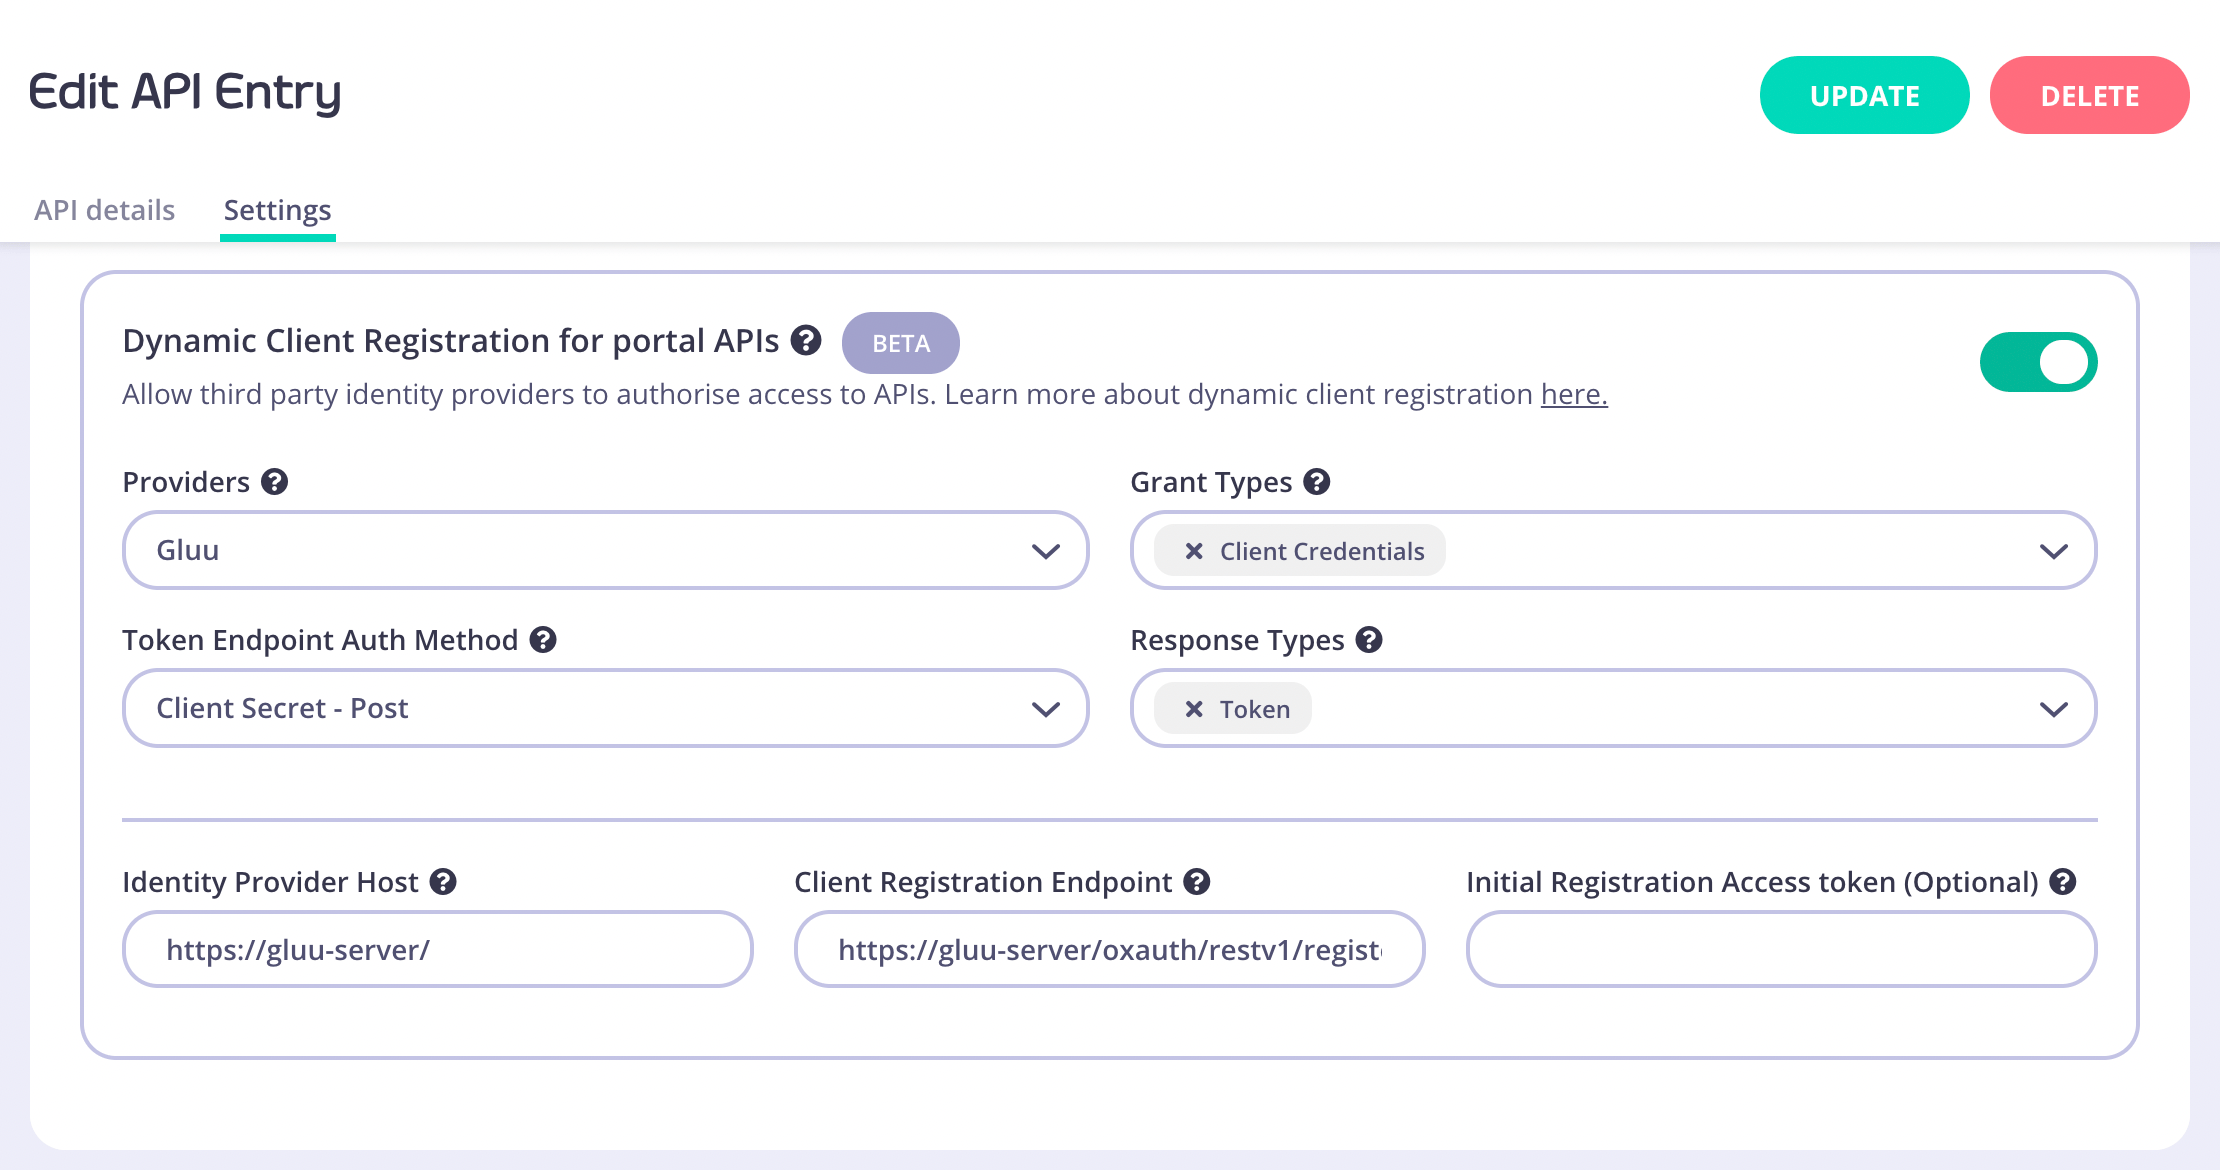Click the Initial Registration Access token input field
The width and height of the screenshot is (2220, 1170).
(x=1781, y=949)
